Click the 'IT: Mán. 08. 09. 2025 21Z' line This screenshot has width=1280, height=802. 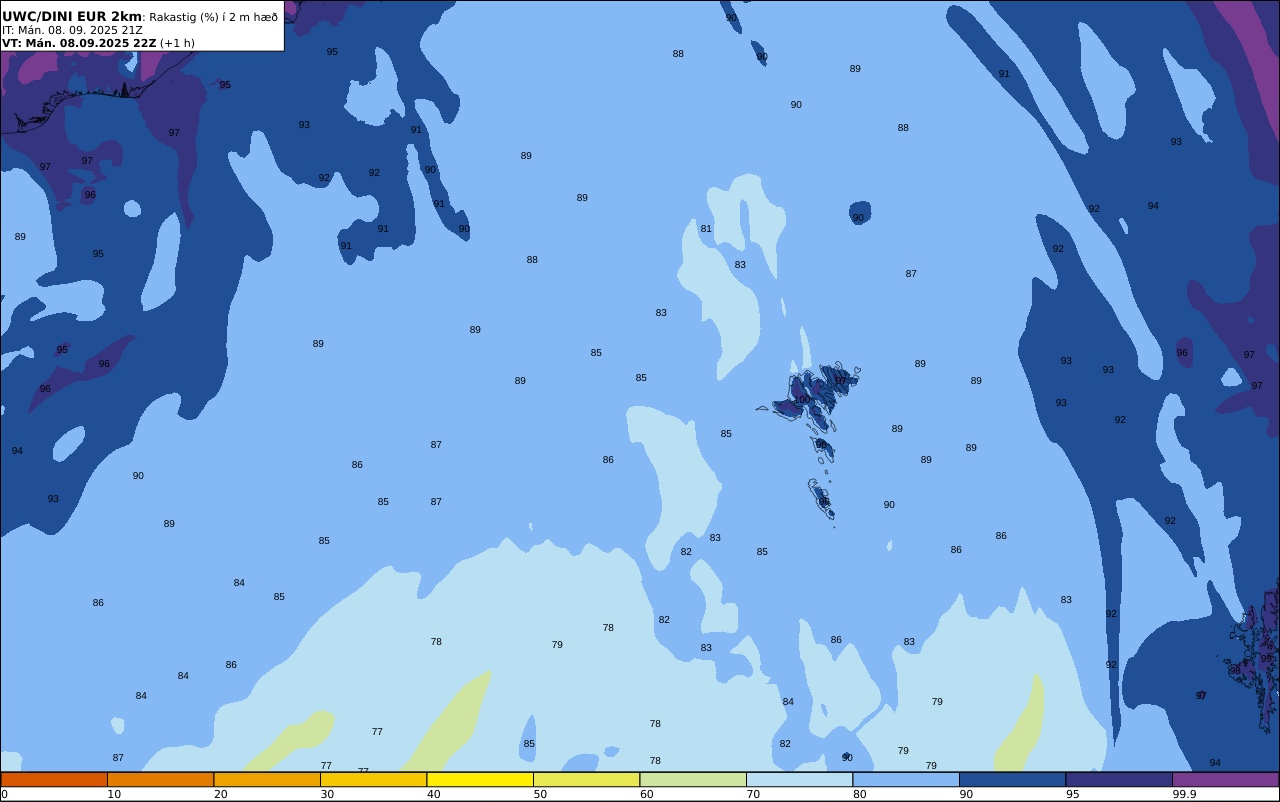pyautogui.click(x=72, y=30)
